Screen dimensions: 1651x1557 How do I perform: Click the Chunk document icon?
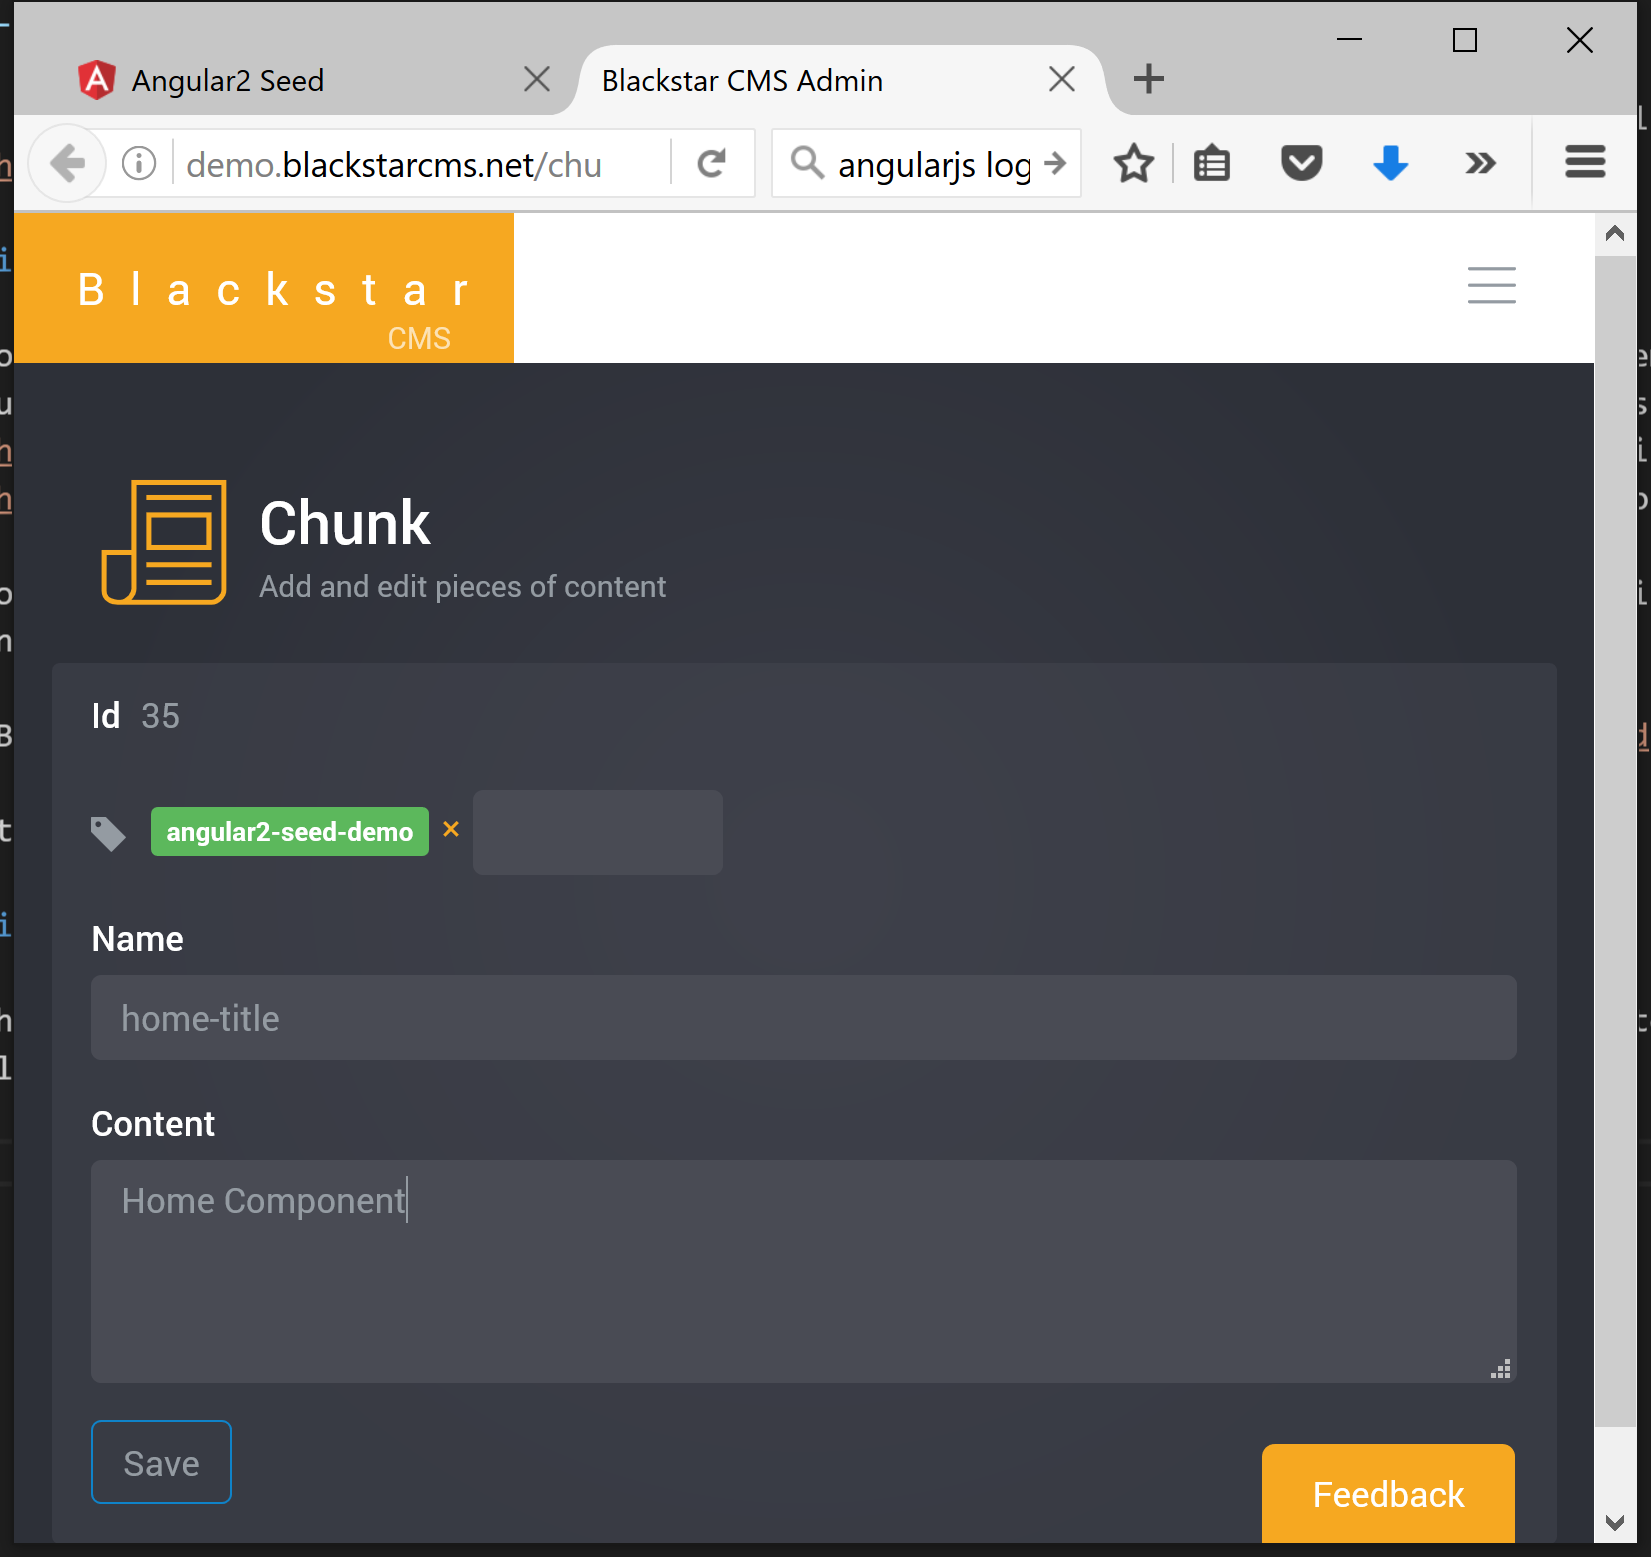[164, 542]
